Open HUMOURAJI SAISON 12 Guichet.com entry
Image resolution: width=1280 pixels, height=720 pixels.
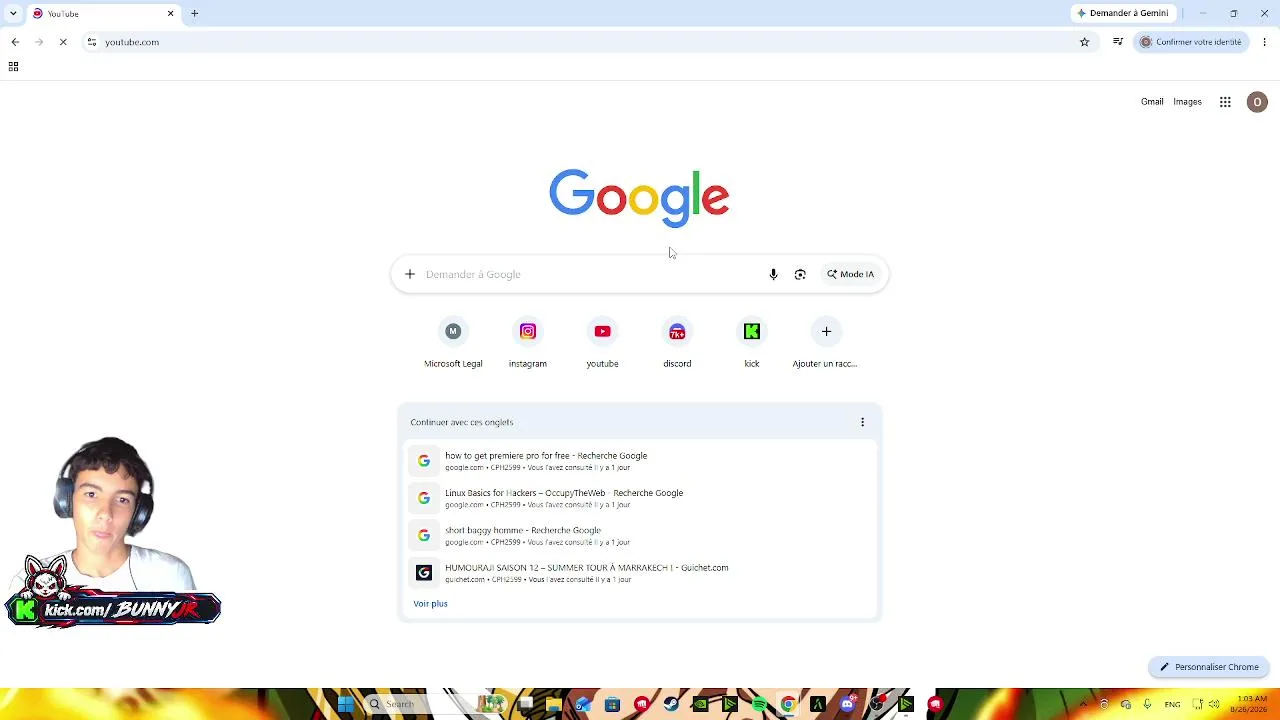[640, 572]
